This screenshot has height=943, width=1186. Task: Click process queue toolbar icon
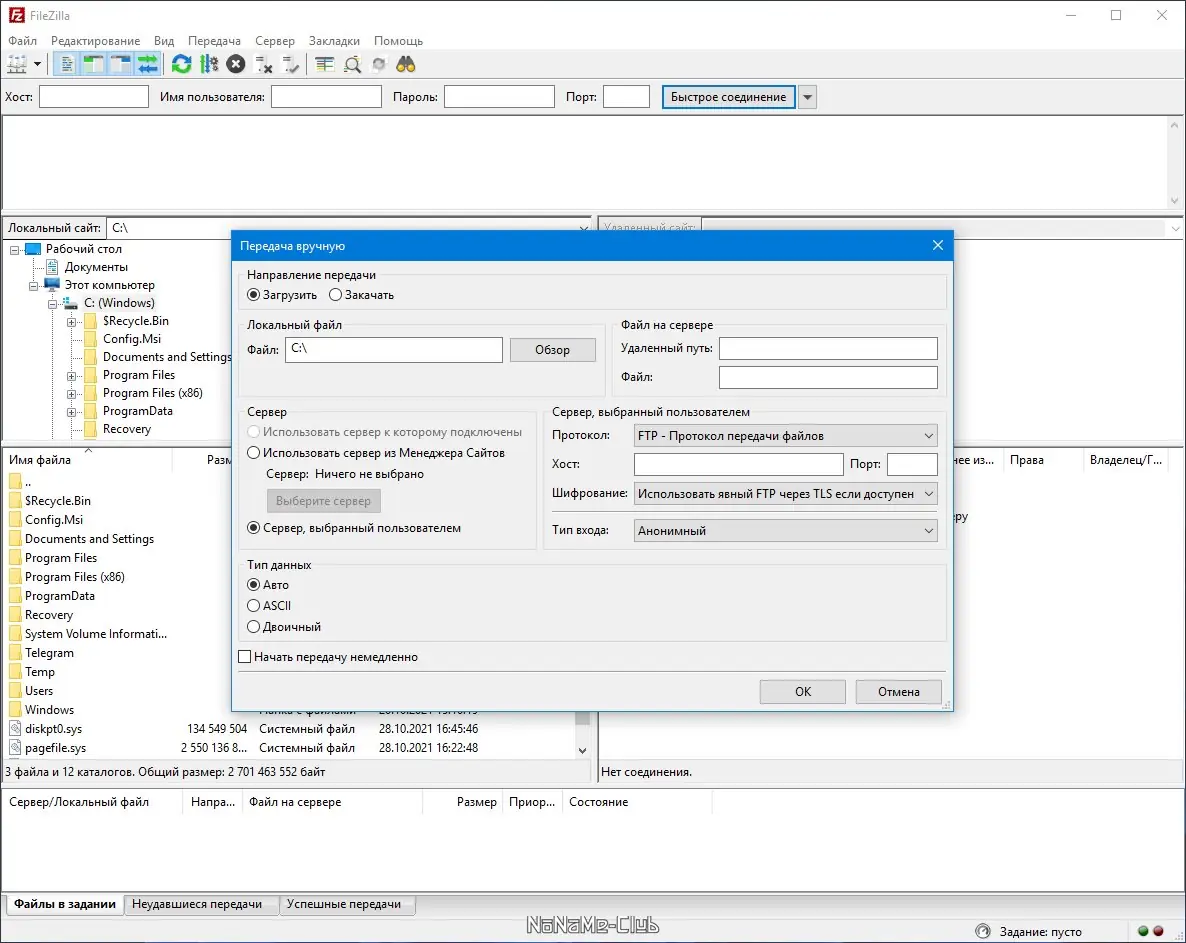pyautogui.click(x=209, y=64)
